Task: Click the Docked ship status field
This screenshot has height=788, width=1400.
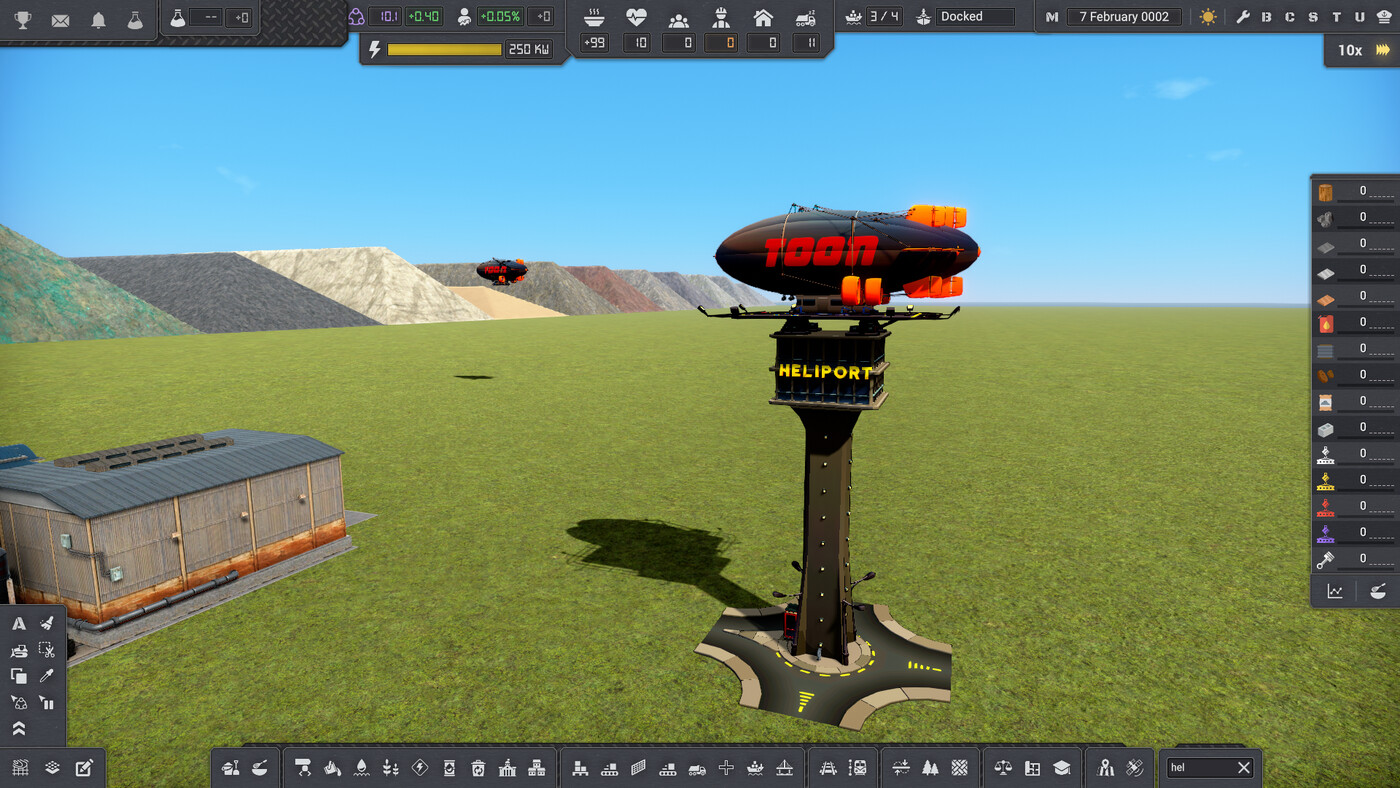Action: (976, 17)
